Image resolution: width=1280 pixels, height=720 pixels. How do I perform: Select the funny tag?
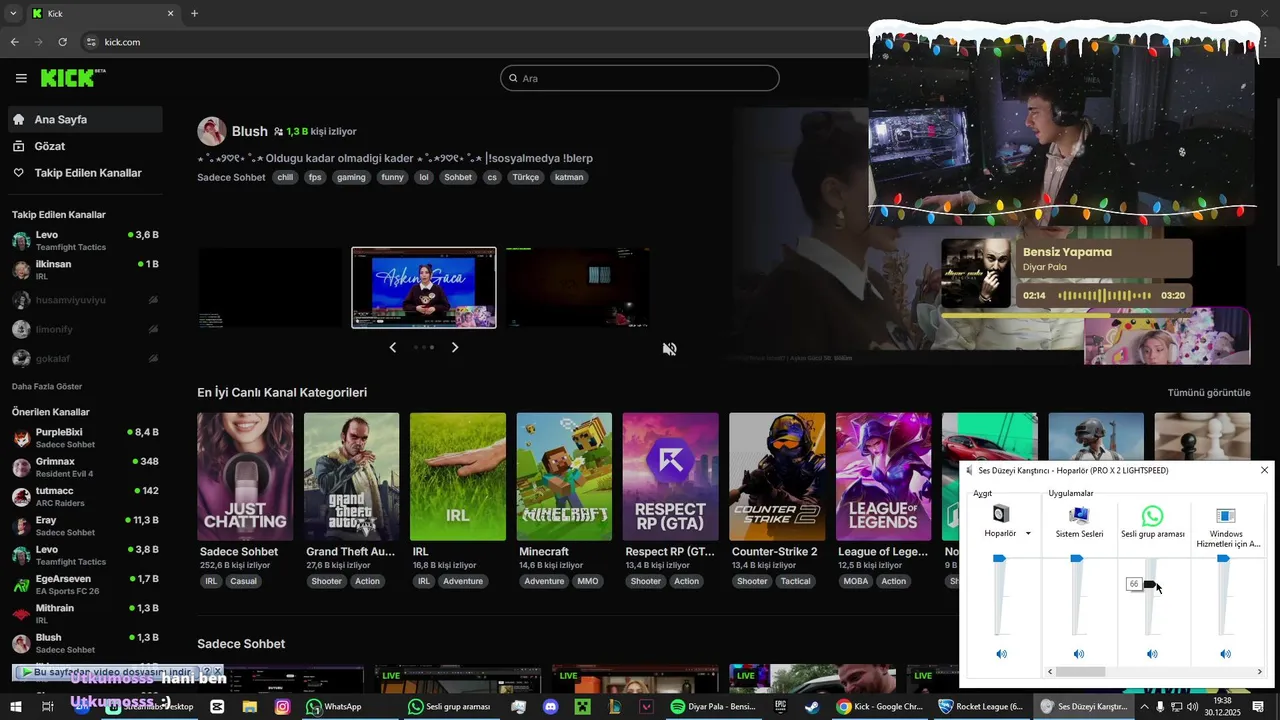pos(392,177)
